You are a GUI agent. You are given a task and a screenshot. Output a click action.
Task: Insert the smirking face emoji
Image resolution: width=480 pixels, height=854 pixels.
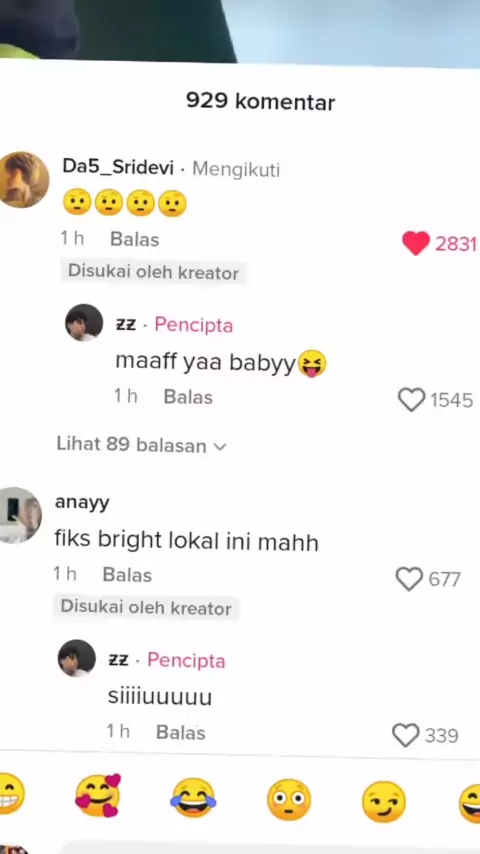tap(384, 802)
